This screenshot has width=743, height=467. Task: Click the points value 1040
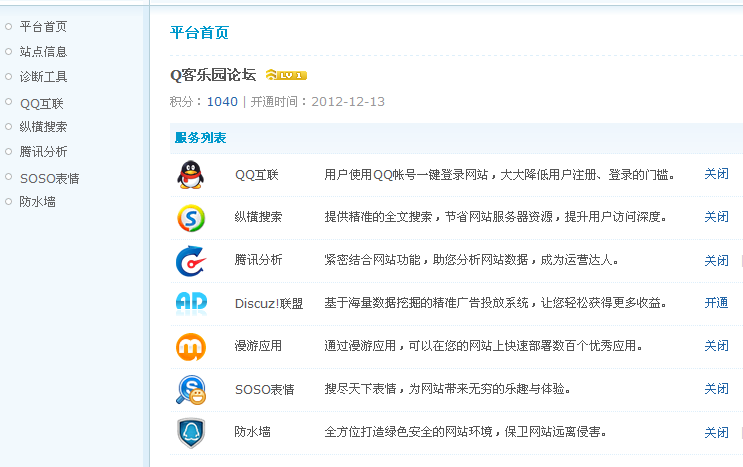point(222,102)
